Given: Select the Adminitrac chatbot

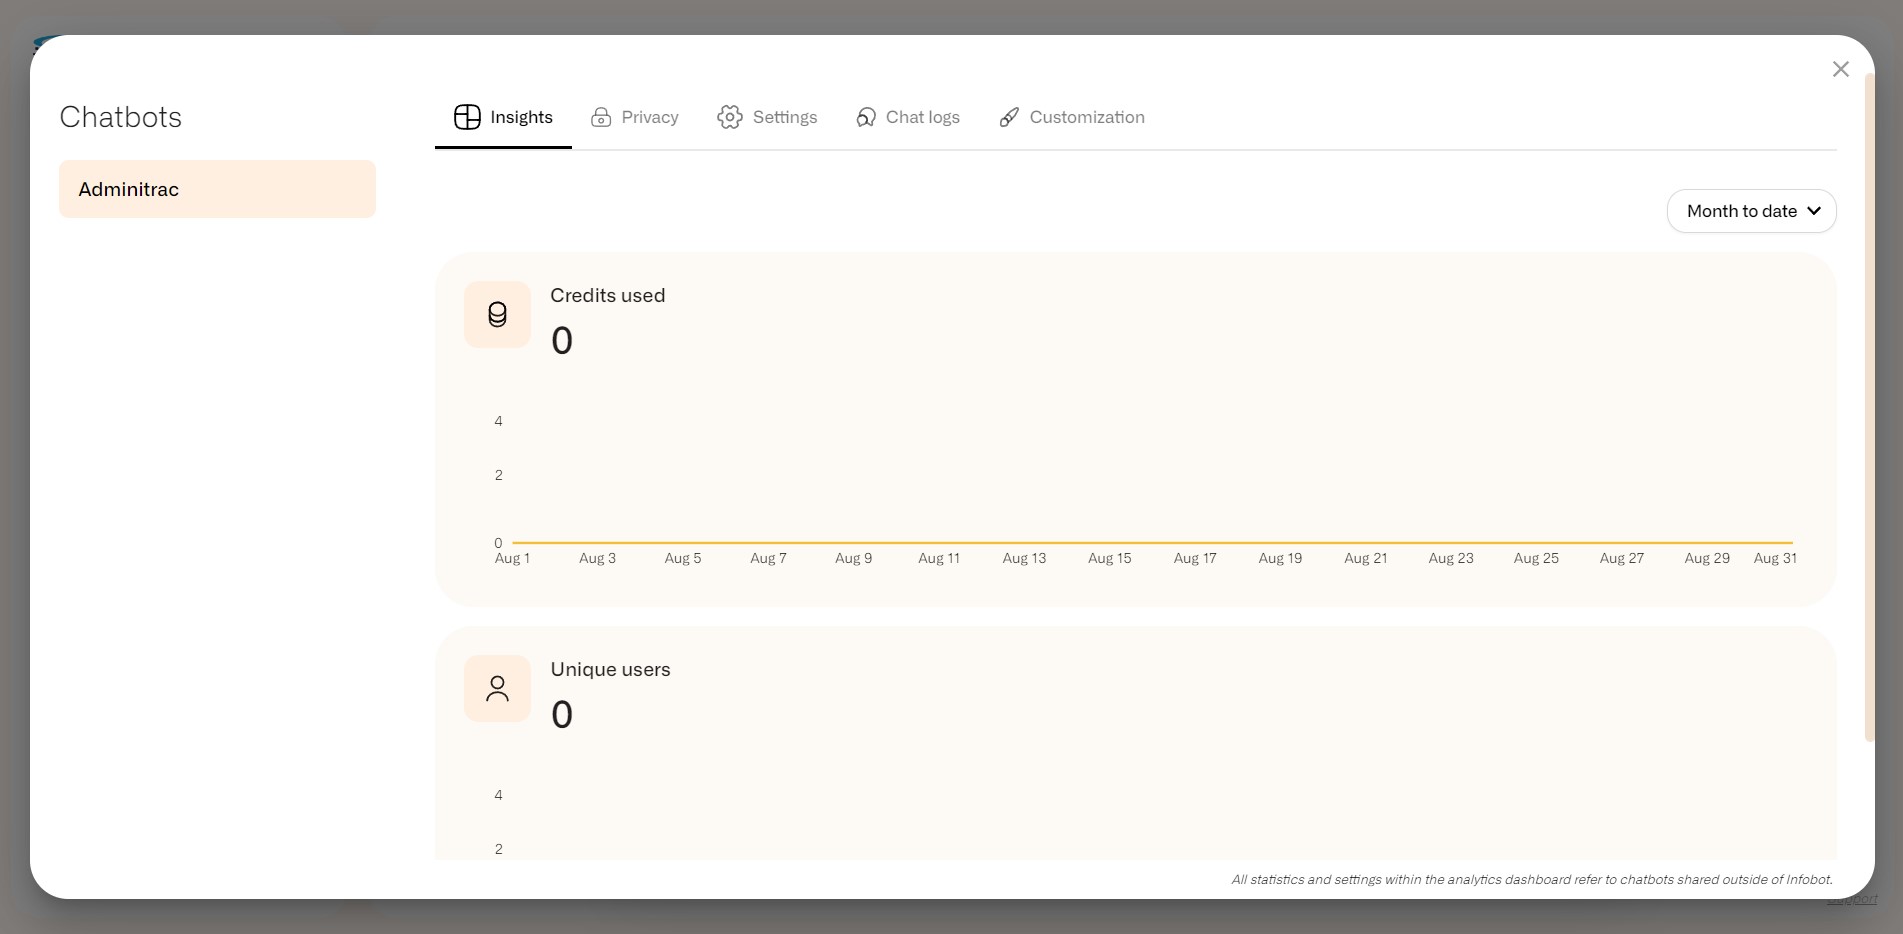Looking at the screenshot, I should (217, 189).
